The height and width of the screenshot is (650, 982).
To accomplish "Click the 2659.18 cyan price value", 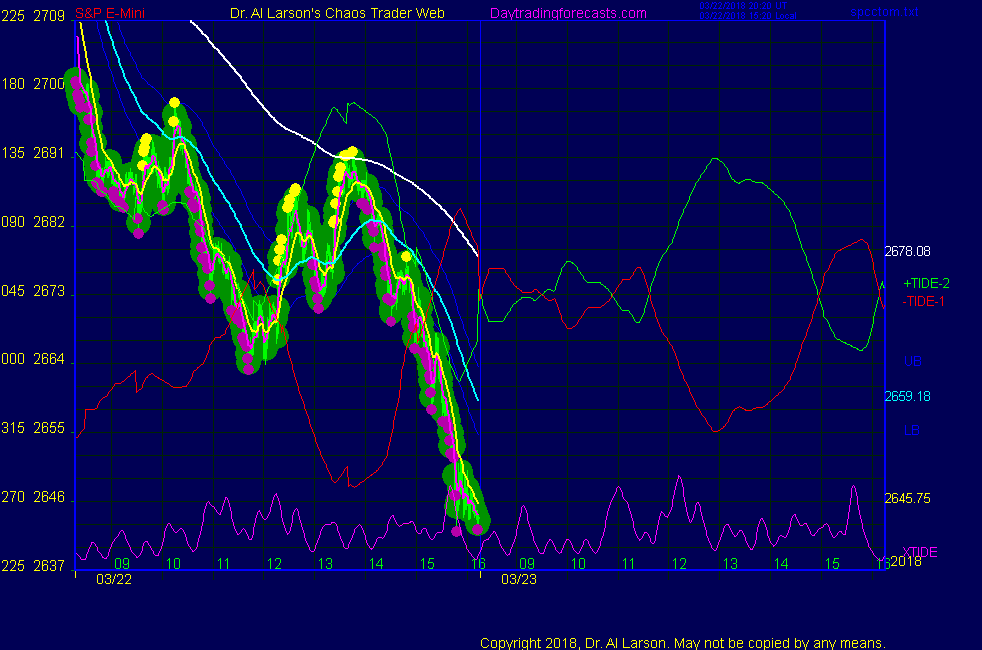I will point(907,396).
